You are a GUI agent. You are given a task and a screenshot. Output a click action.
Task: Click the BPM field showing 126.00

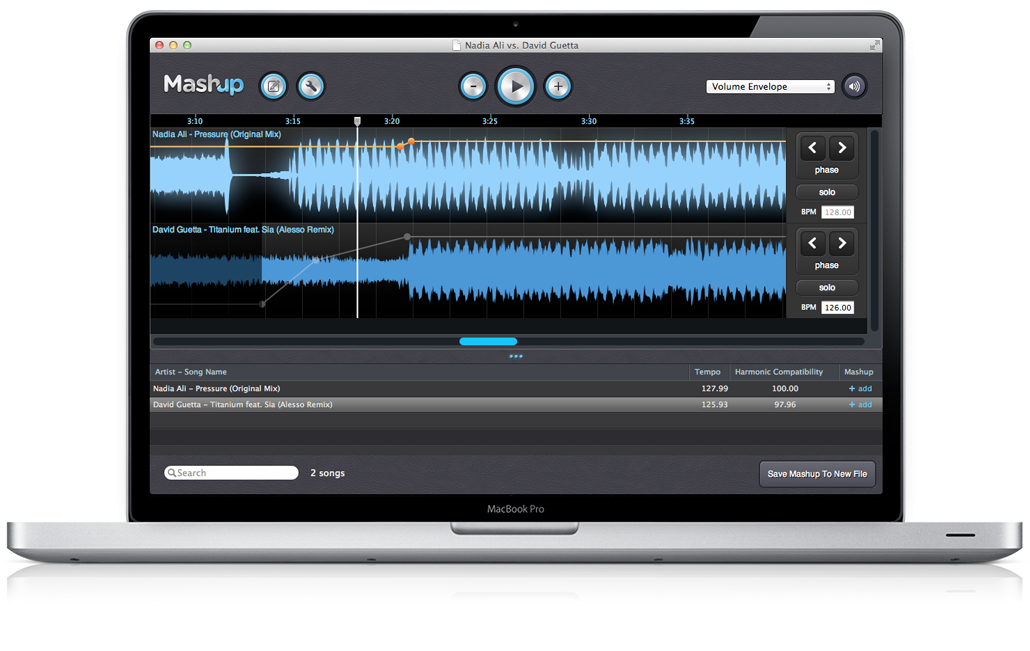[838, 307]
